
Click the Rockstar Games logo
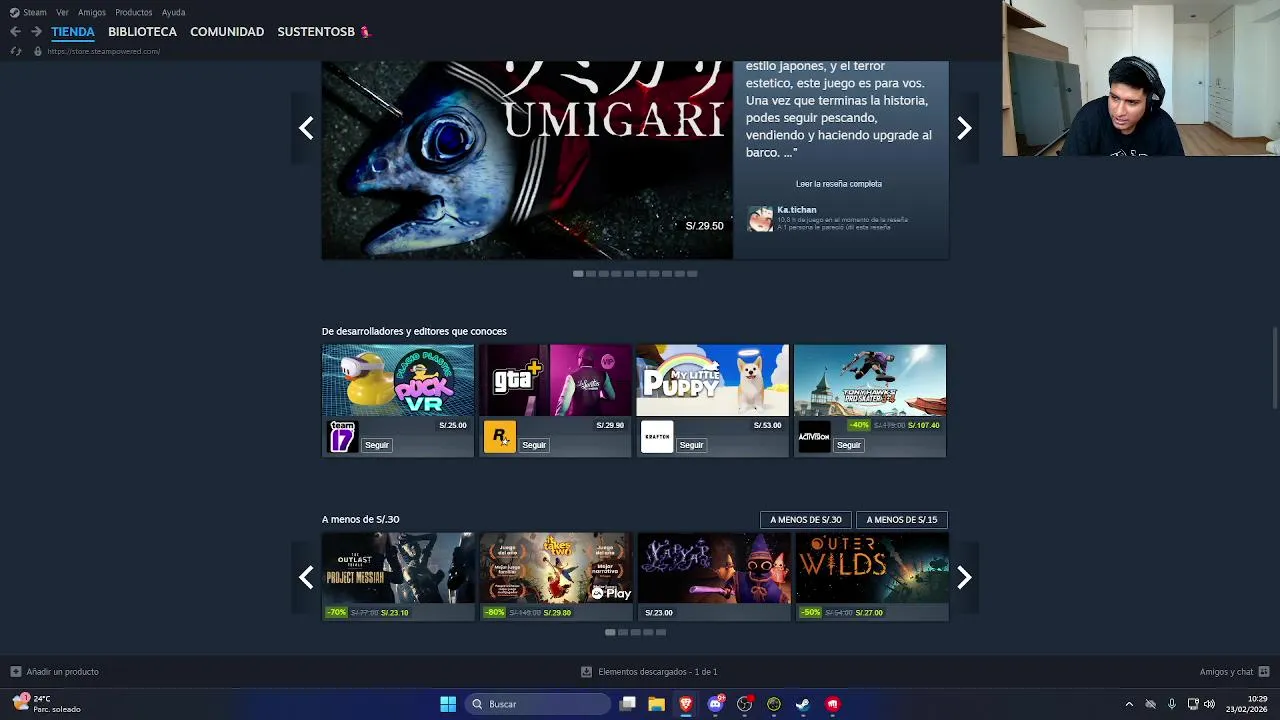coord(499,437)
